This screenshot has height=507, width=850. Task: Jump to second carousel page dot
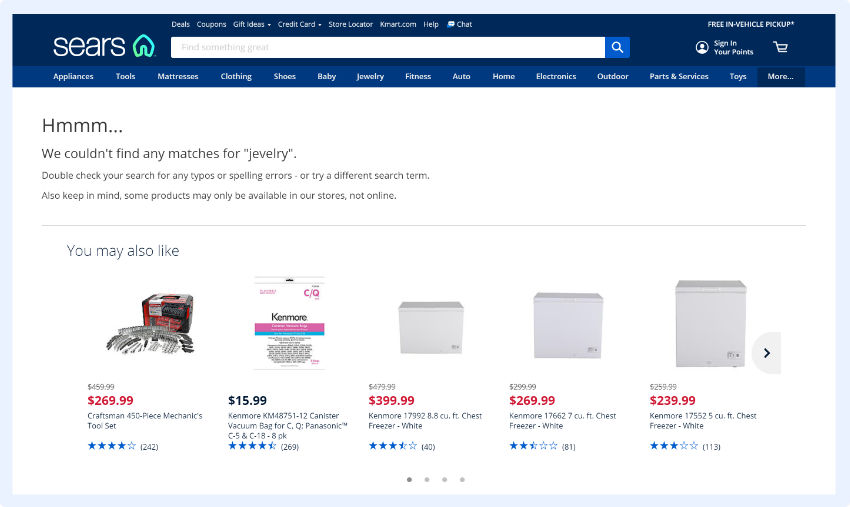[x=427, y=480]
